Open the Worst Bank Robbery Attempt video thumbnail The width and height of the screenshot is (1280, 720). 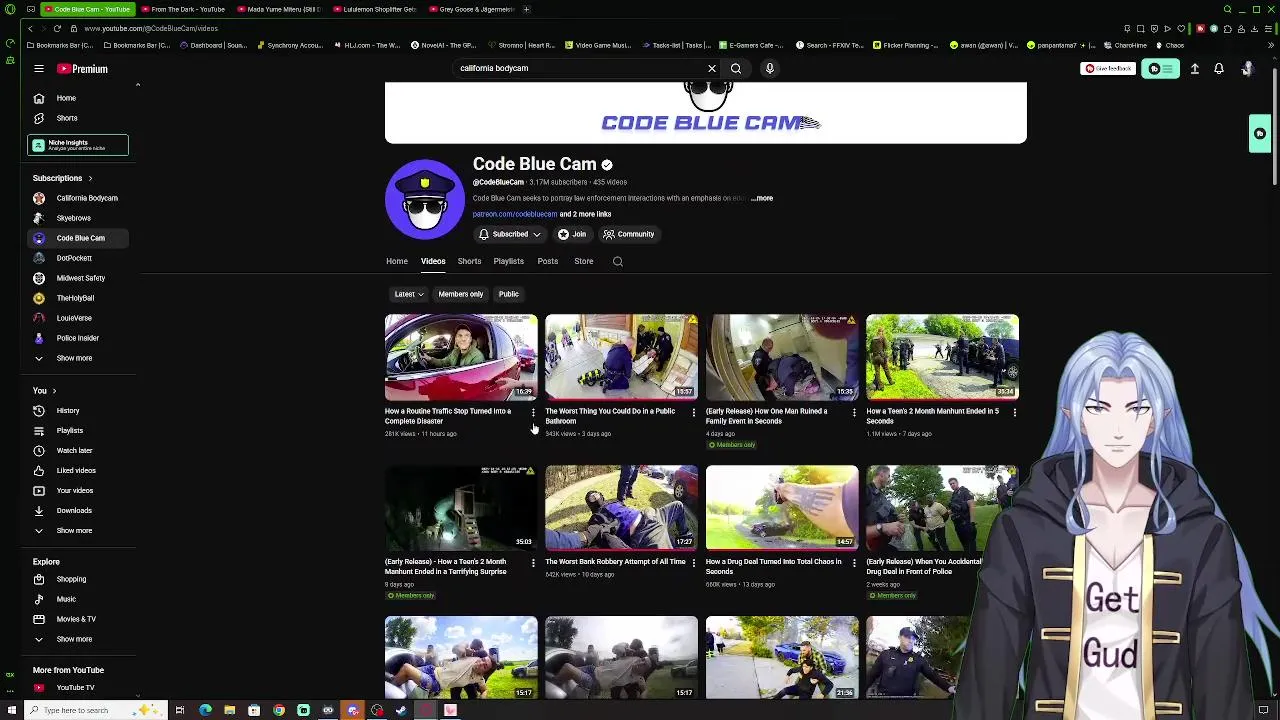[x=621, y=508]
